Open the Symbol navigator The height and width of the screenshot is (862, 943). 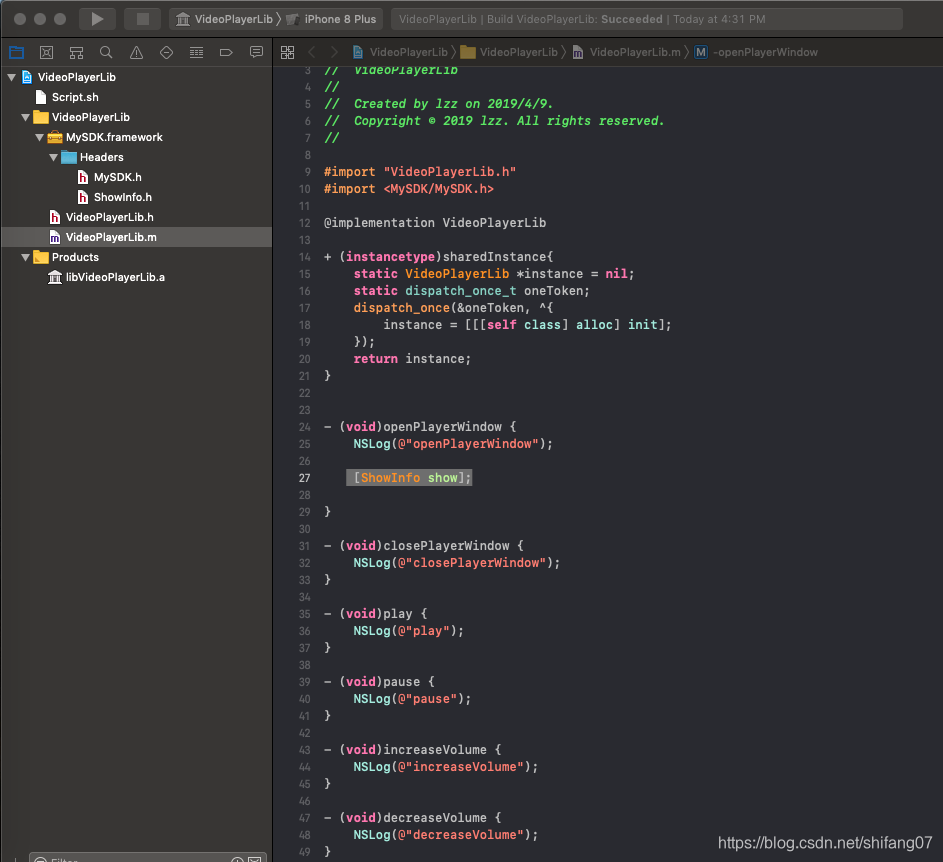tap(76, 52)
